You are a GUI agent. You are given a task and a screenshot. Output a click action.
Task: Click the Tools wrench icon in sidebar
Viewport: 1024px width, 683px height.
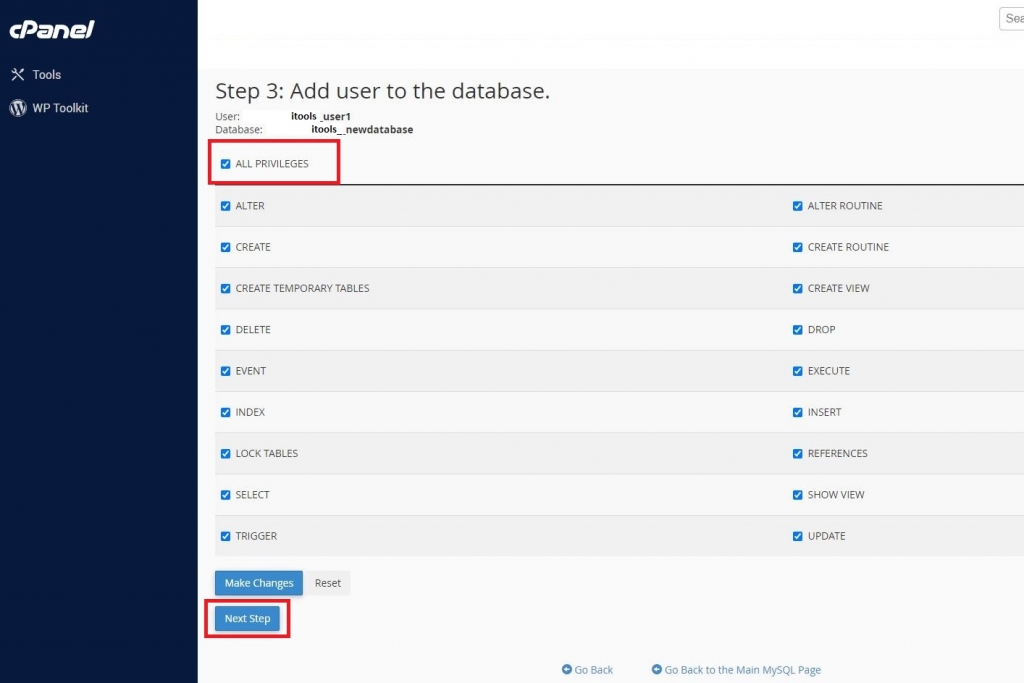click(x=18, y=74)
